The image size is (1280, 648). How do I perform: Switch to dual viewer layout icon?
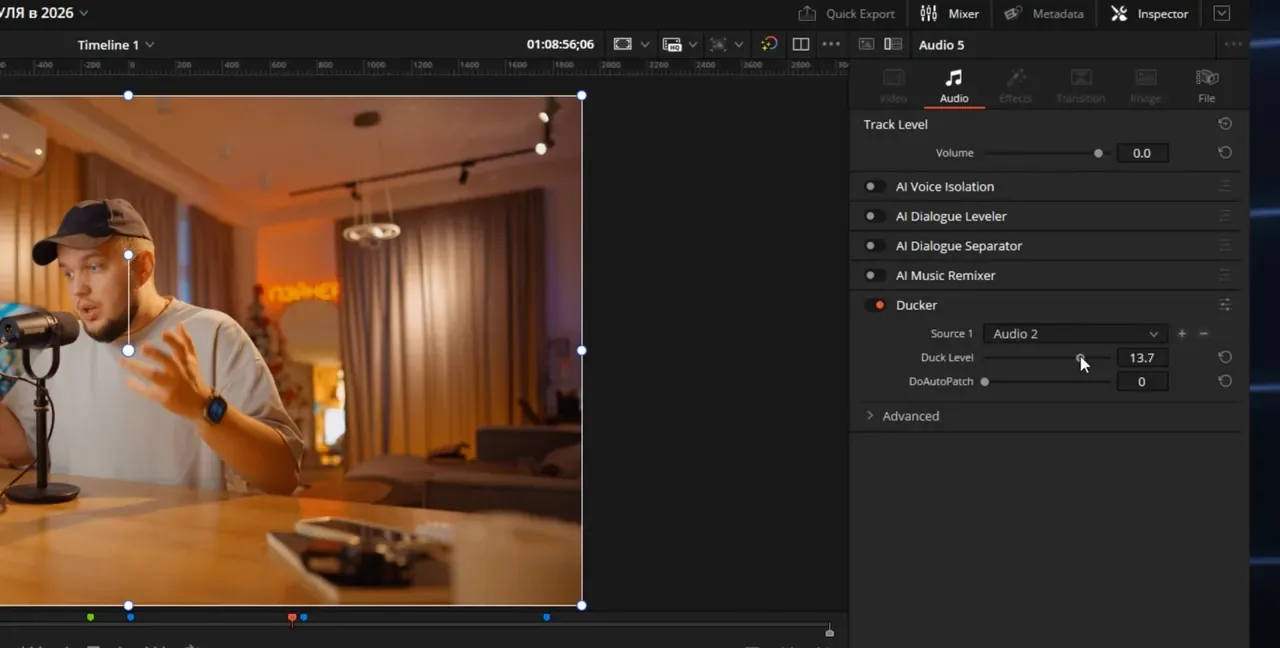coord(801,44)
